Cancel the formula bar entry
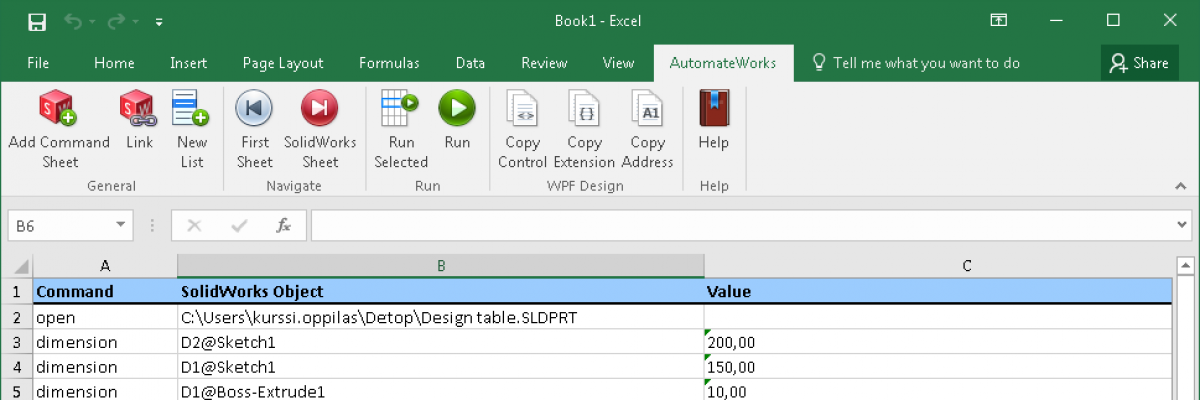The width and height of the screenshot is (1200, 400). tap(194, 226)
